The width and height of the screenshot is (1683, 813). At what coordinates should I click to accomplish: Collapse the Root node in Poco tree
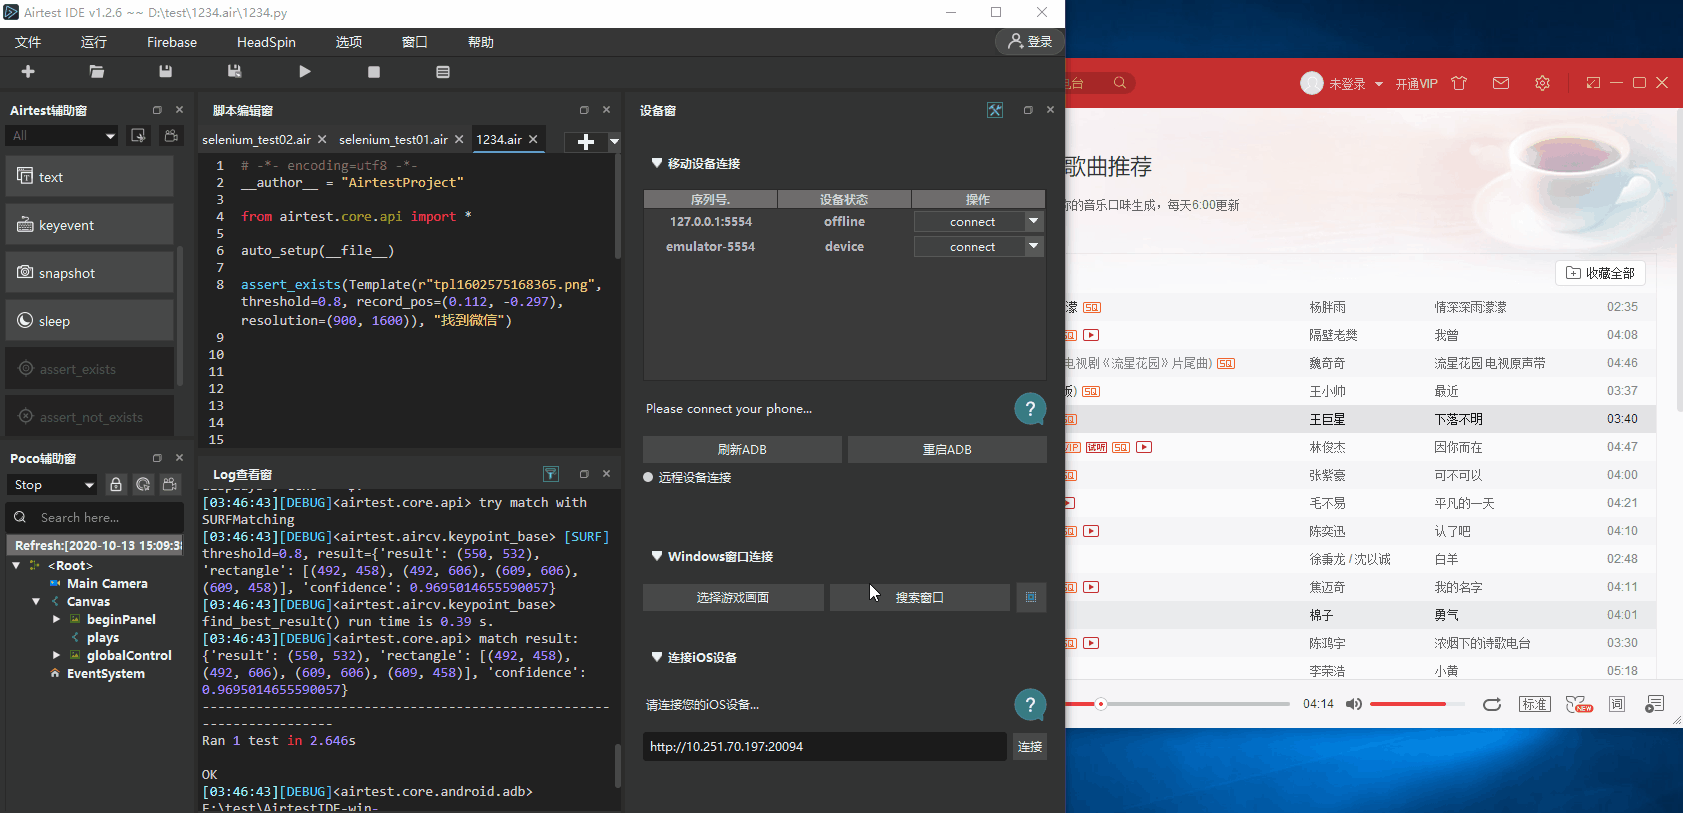tap(16, 566)
